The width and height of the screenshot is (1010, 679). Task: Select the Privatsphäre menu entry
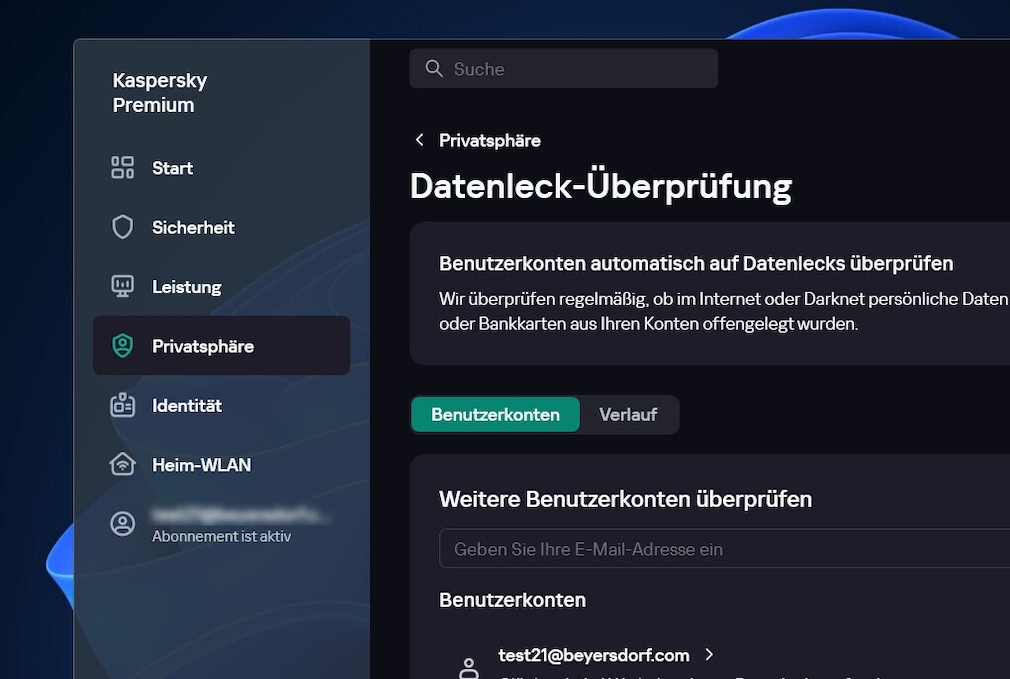coord(222,345)
